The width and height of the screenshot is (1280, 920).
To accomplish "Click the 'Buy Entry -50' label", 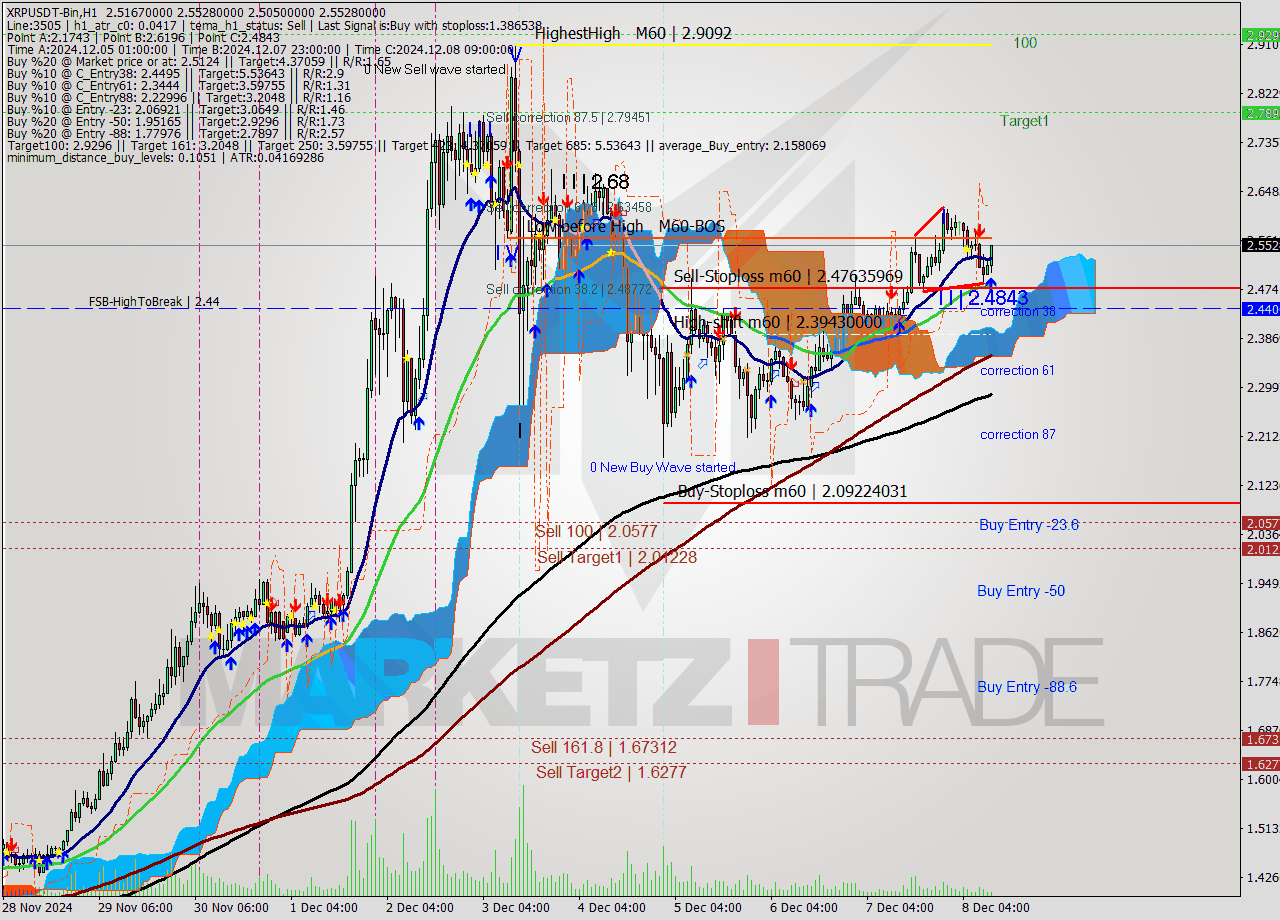I will pos(1020,592).
